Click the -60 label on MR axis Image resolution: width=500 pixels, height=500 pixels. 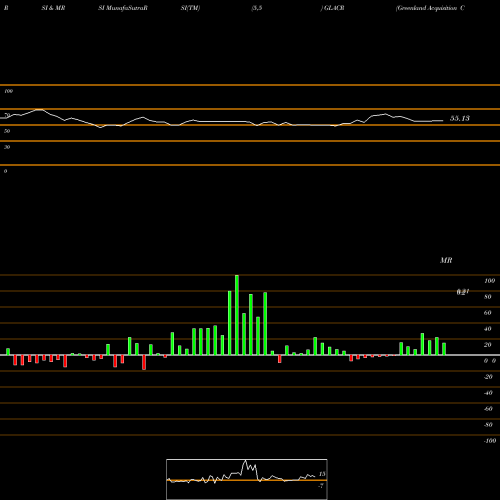488,409
